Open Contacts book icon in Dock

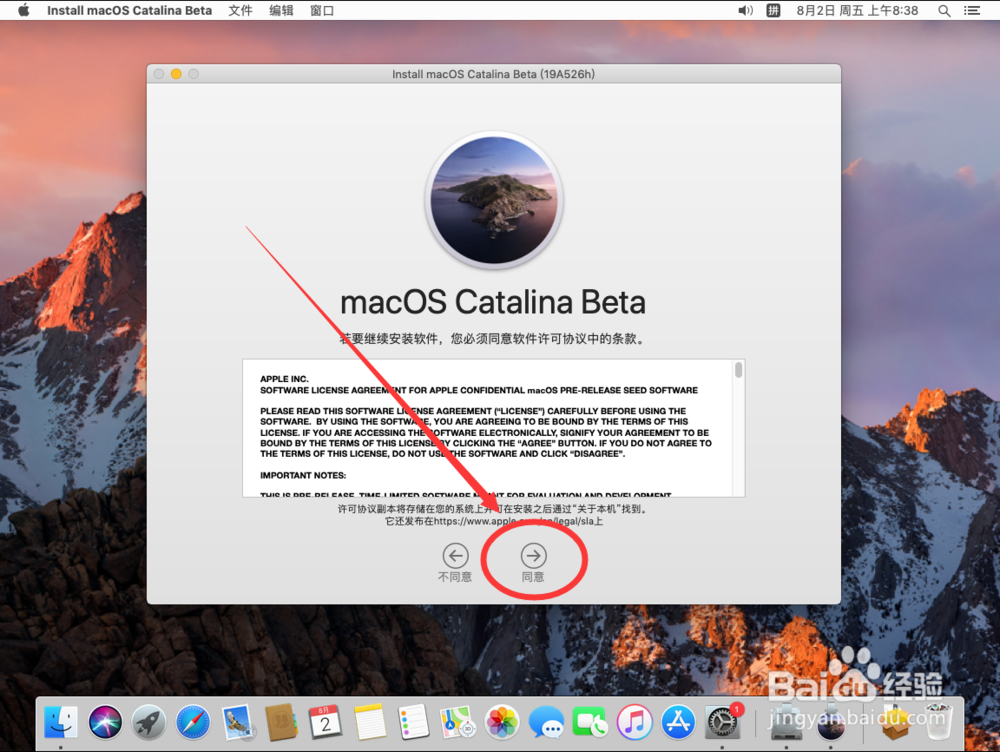coord(281,722)
